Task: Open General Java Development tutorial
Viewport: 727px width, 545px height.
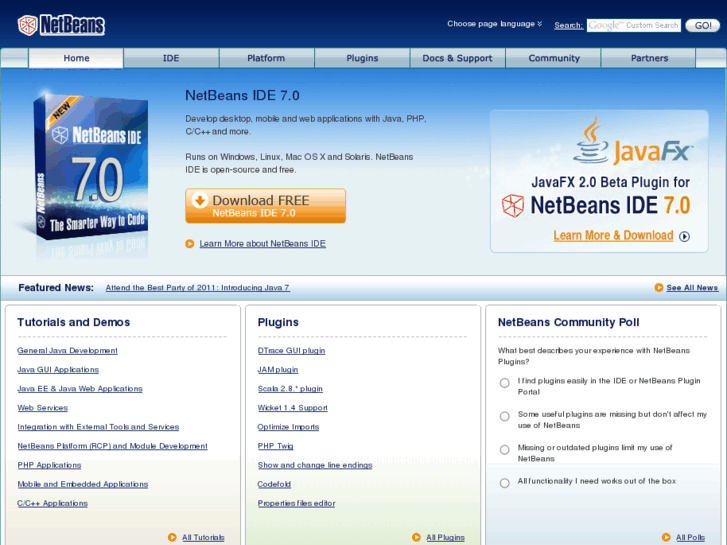Action: tap(67, 351)
